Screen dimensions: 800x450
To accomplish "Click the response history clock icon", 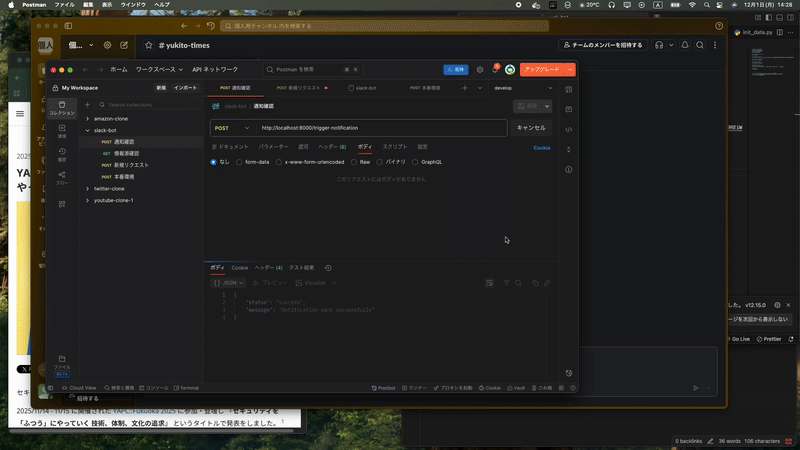I will [328, 268].
